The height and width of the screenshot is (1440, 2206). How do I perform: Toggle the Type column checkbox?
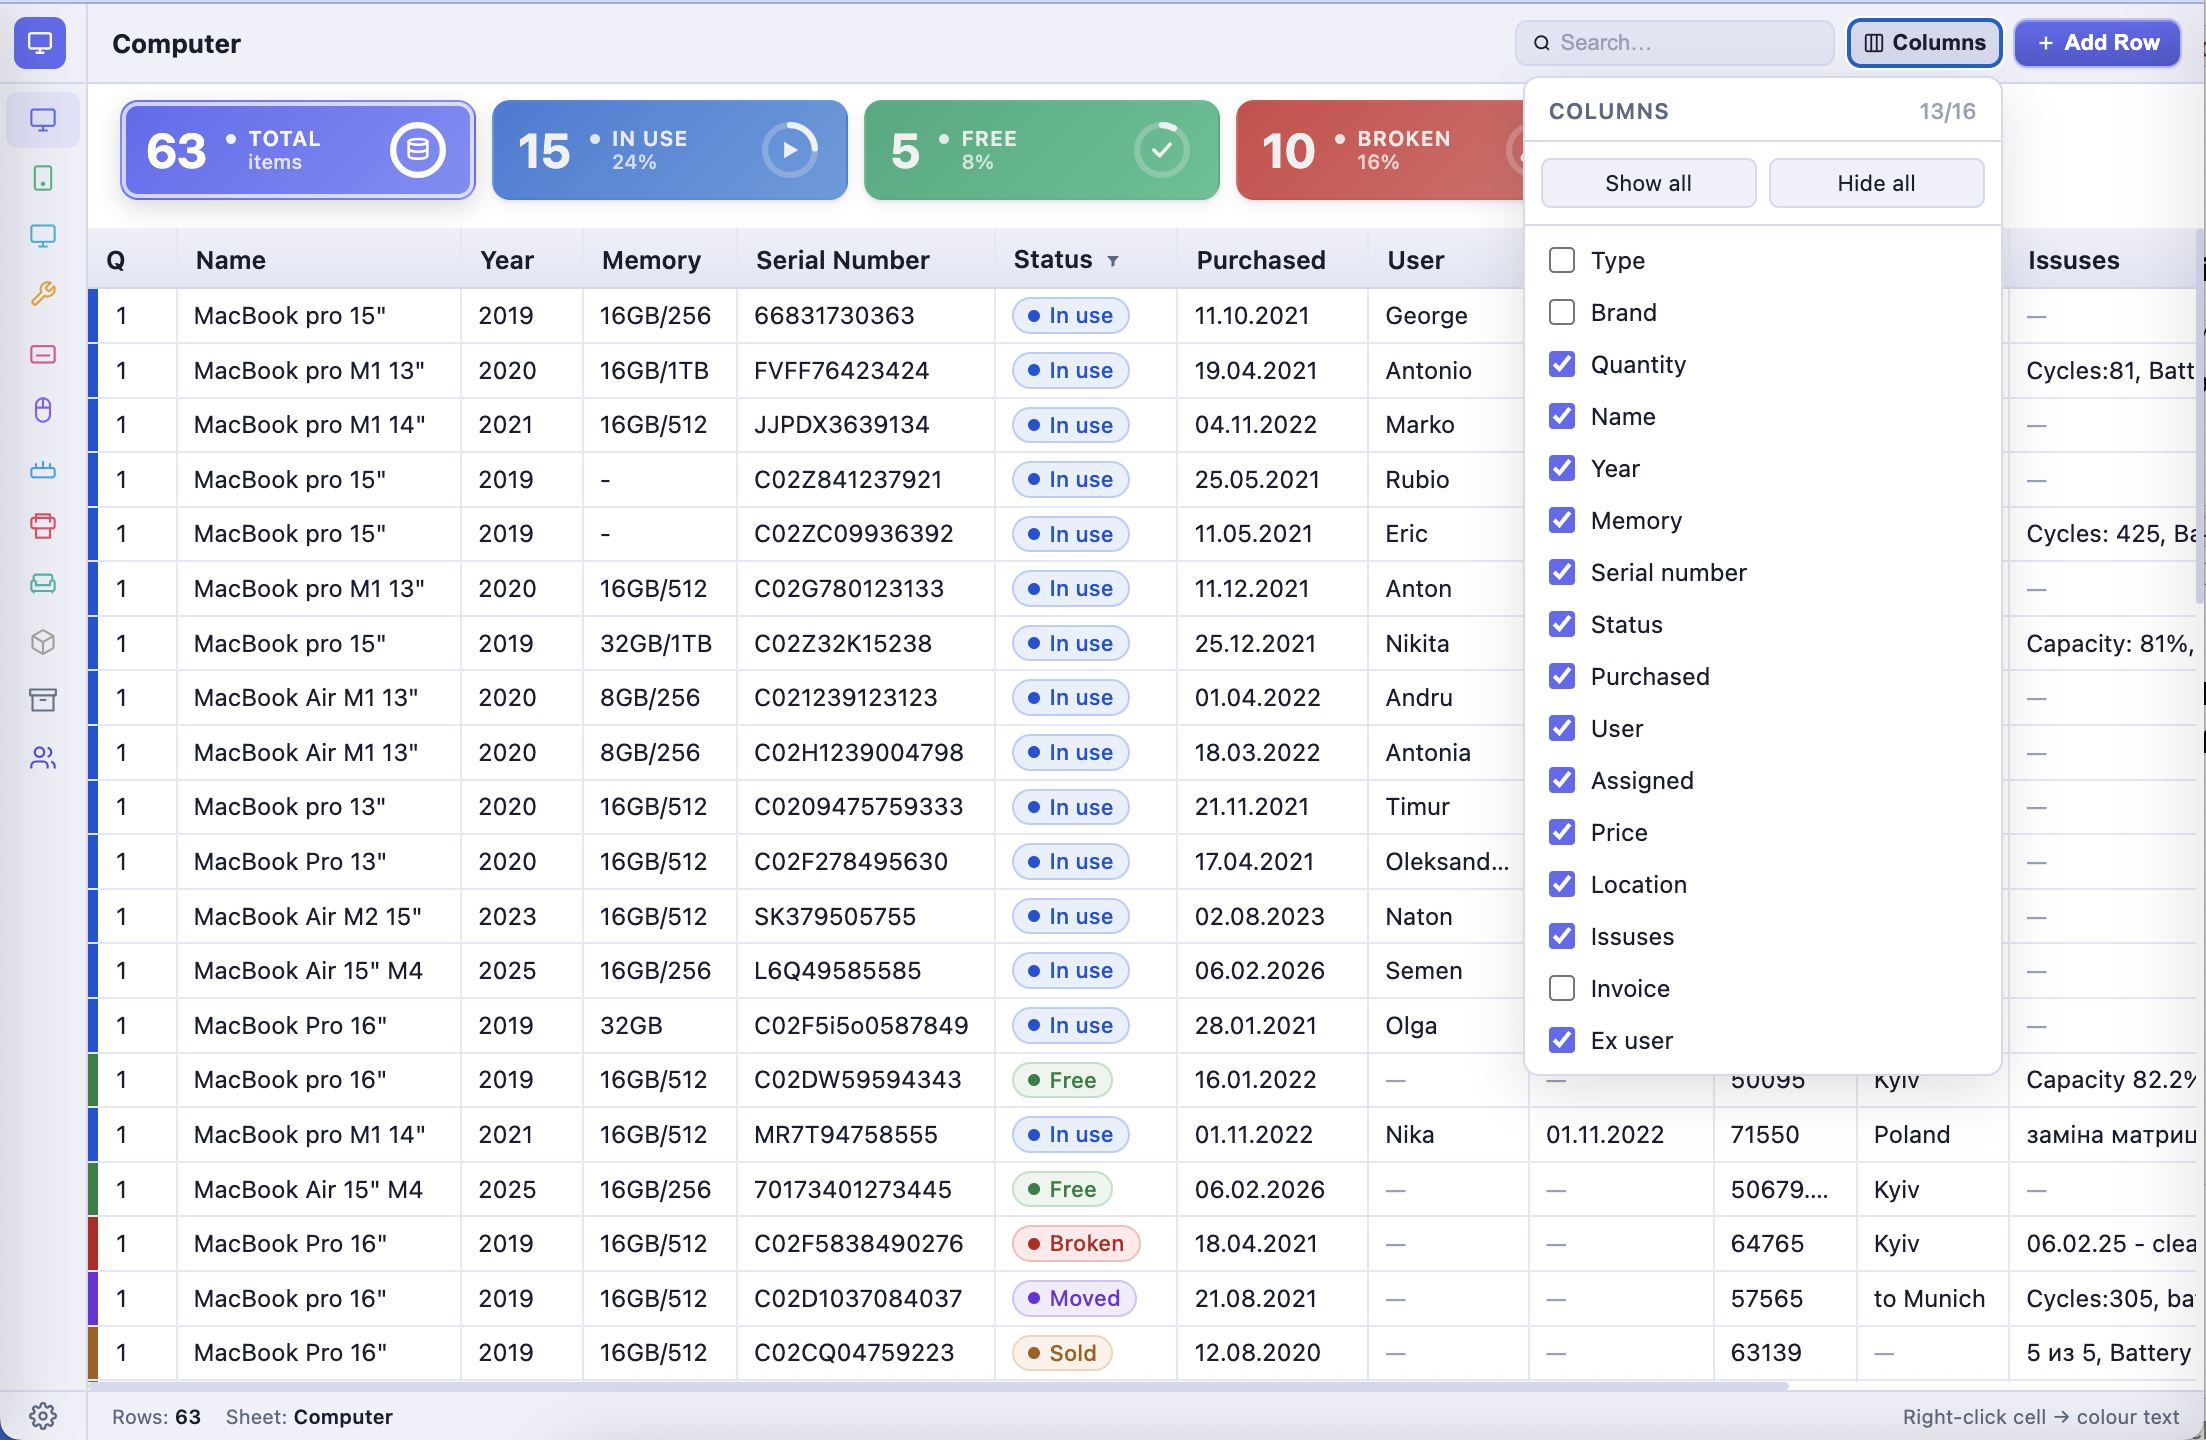tap(1562, 260)
